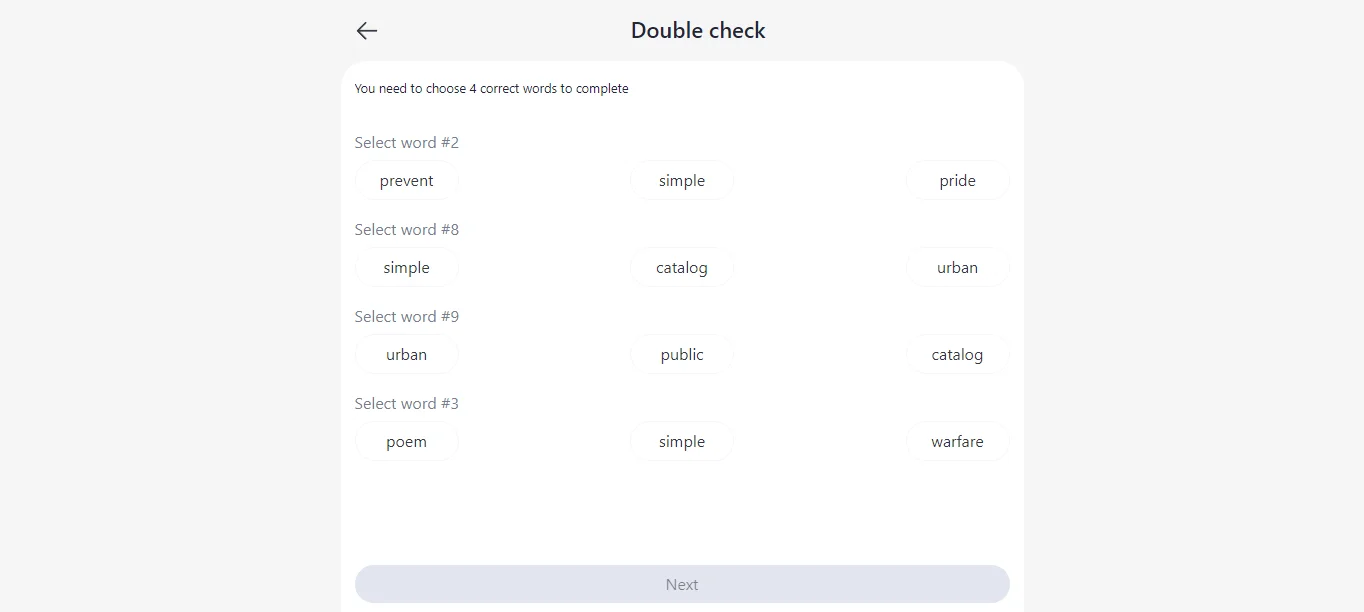1364x612 pixels.
Task: Click the "Select word #2" label
Action: 406,143
